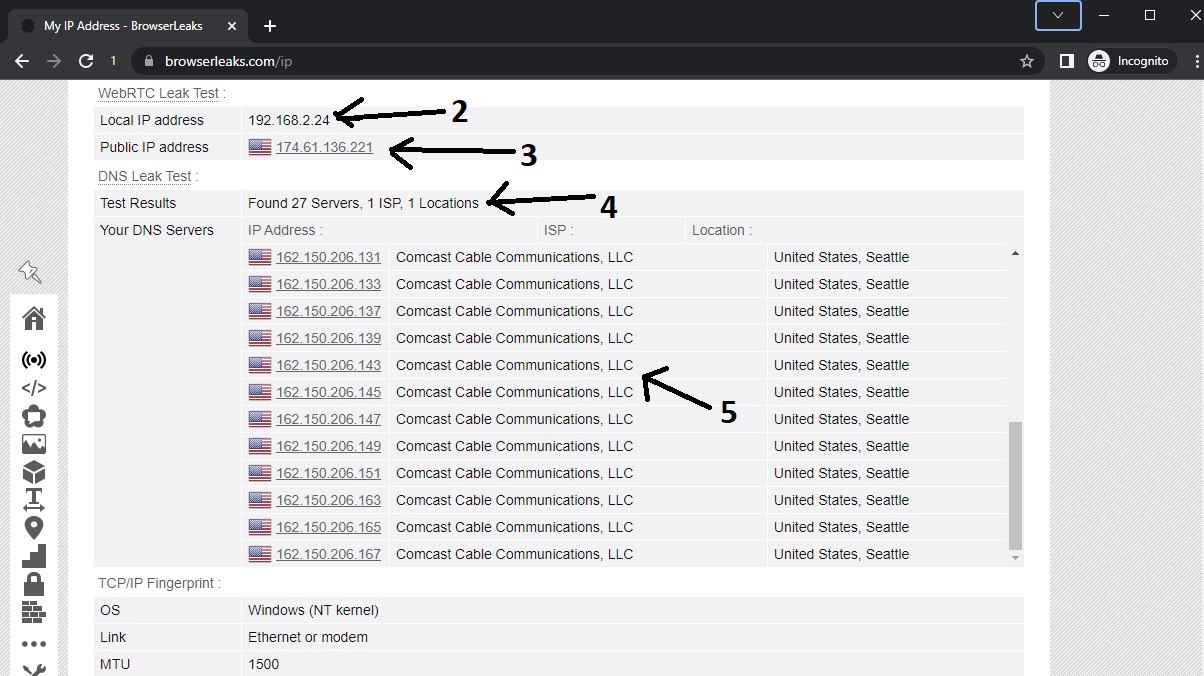Image resolution: width=1204 pixels, height=676 pixels.
Task: Open the WebRTC Leak Test link
Action: (x=158, y=93)
